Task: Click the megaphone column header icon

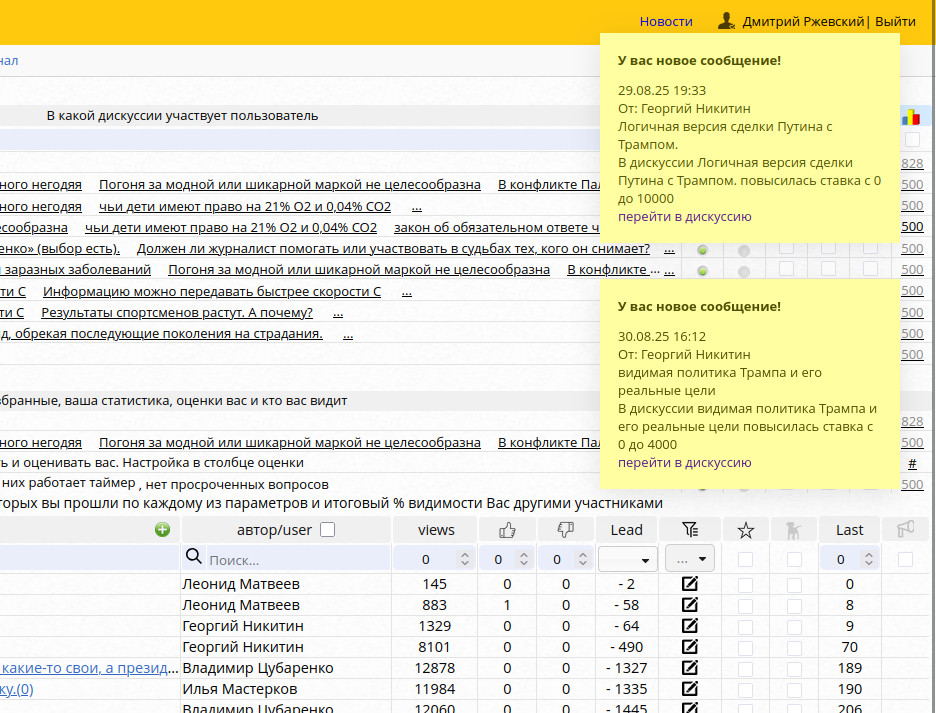Action: click(905, 530)
